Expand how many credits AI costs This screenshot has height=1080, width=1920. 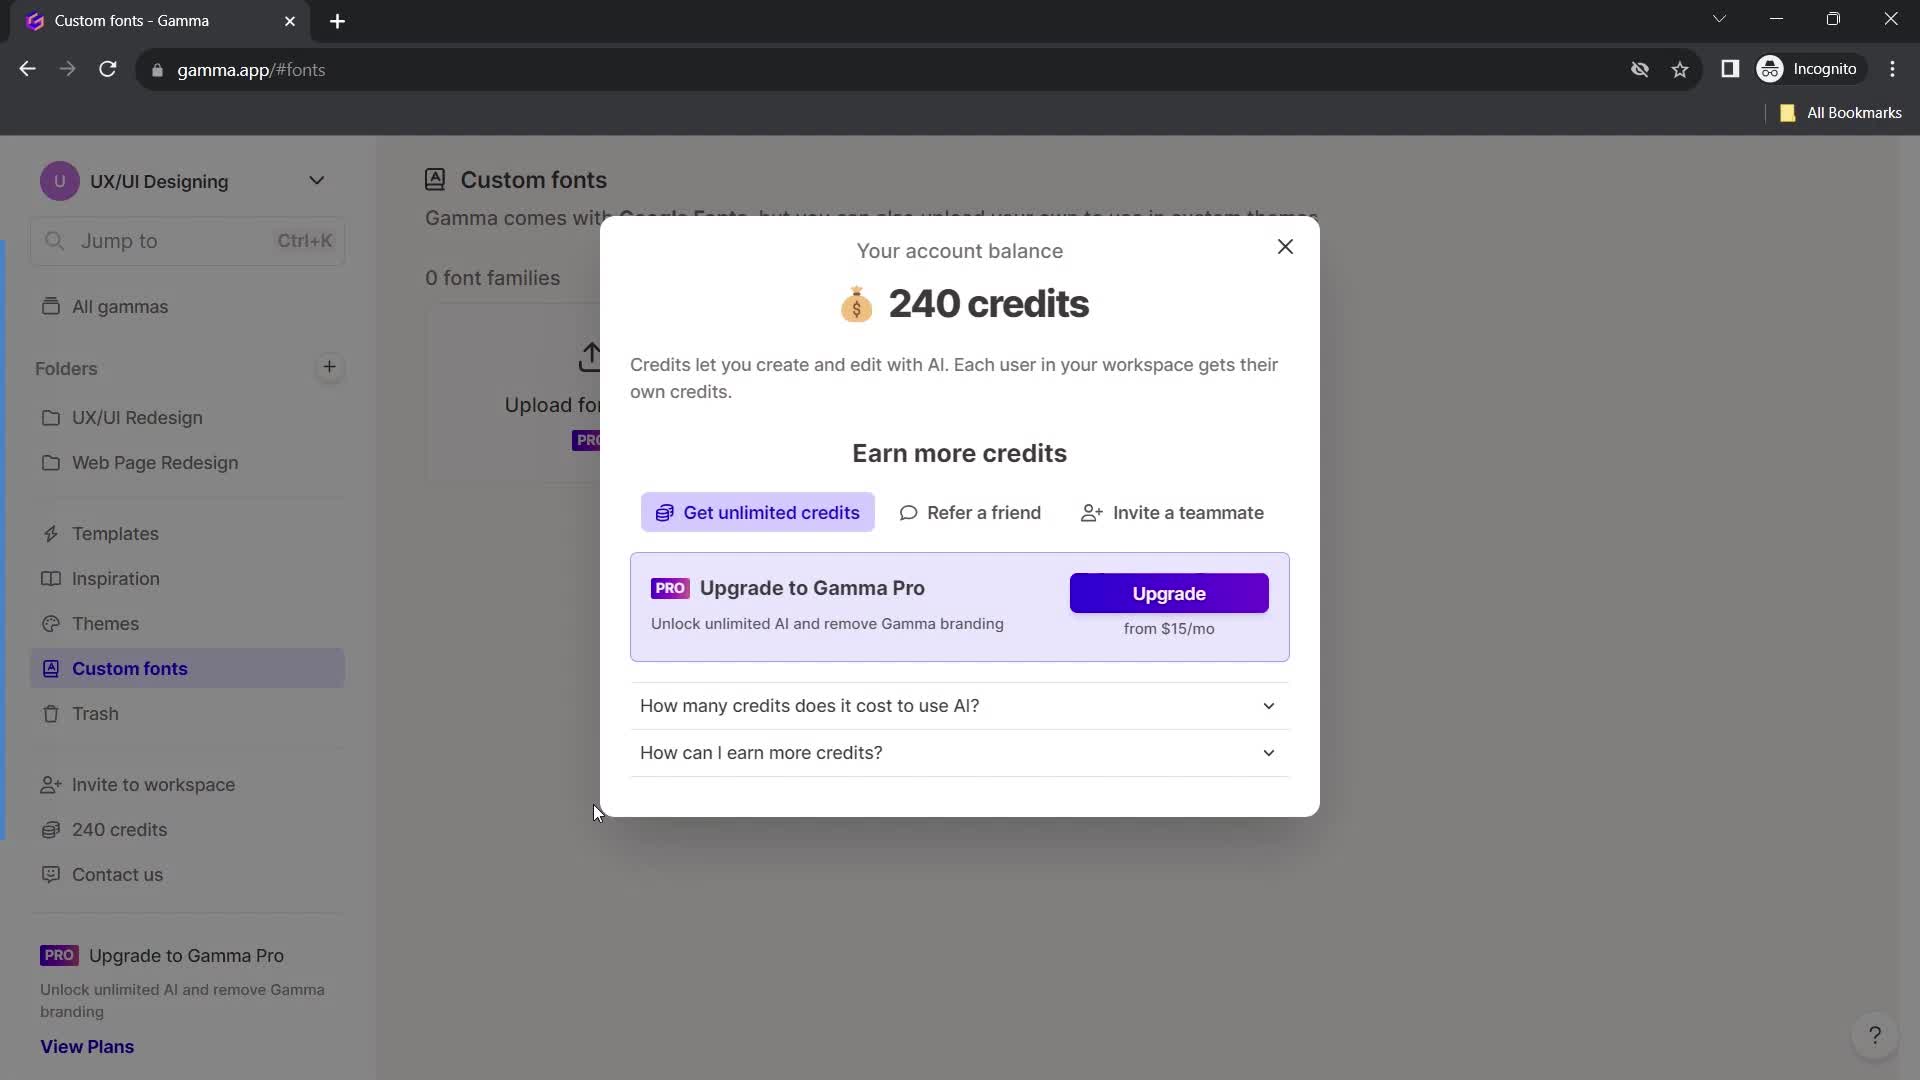click(x=959, y=705)
